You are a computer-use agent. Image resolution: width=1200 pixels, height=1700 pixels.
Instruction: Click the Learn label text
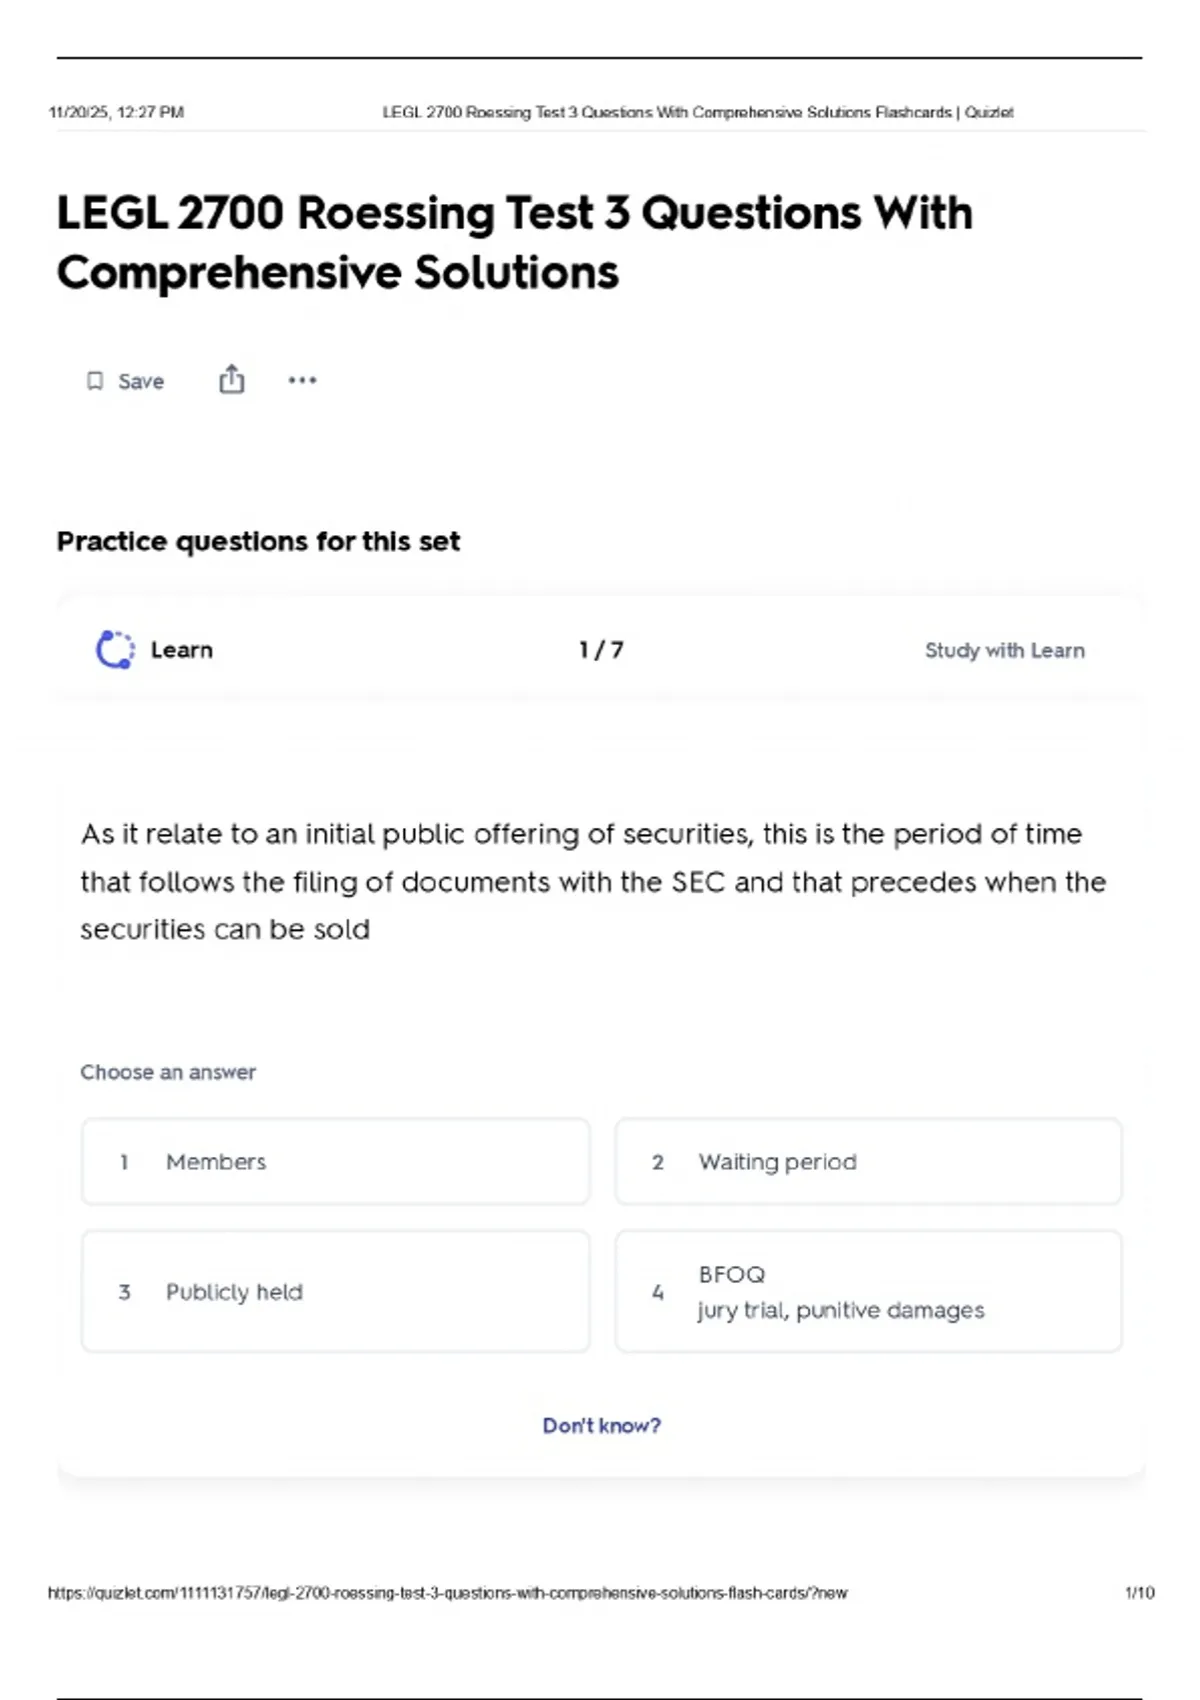(x=182, y=650)
